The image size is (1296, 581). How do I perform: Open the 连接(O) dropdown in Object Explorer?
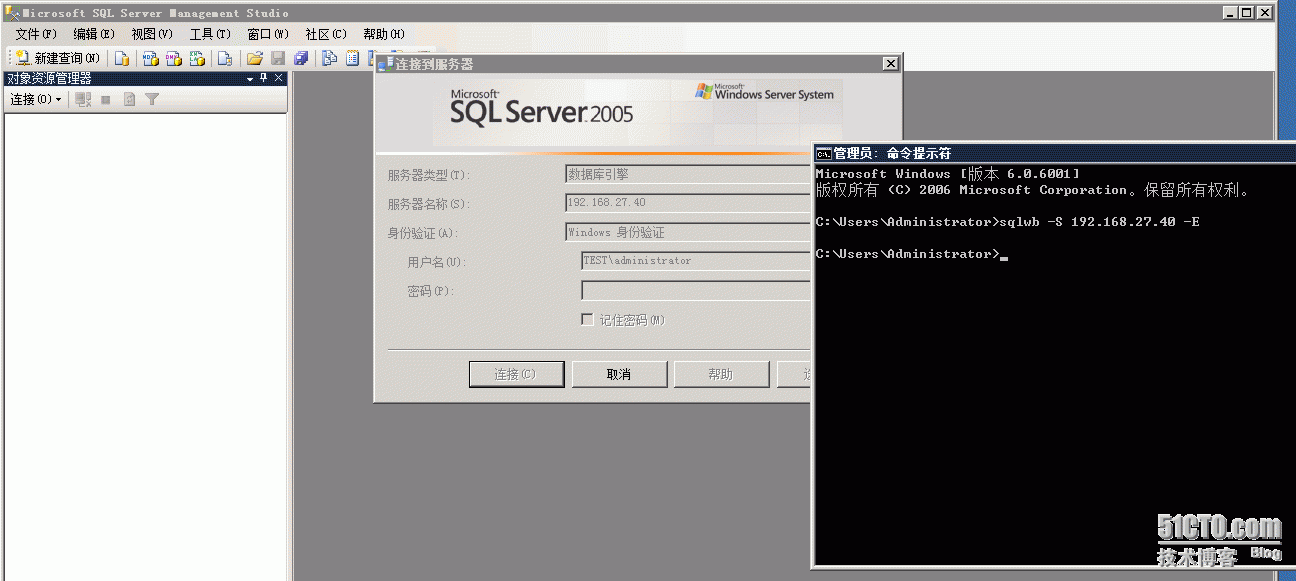pyautogui.click(x=36, y=99)
